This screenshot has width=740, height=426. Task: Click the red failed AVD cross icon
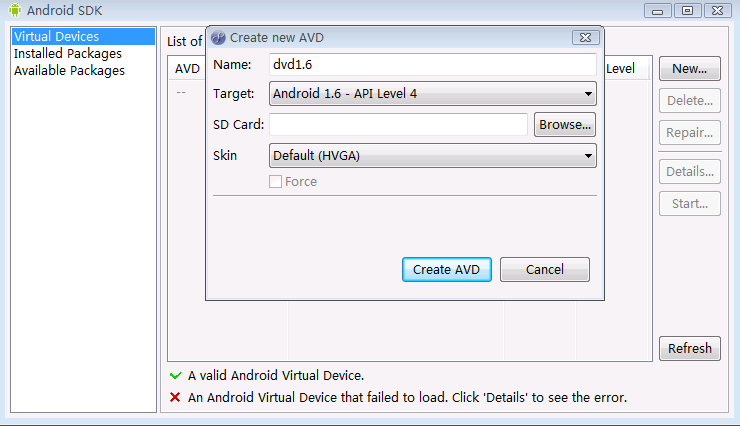[176, 397]
